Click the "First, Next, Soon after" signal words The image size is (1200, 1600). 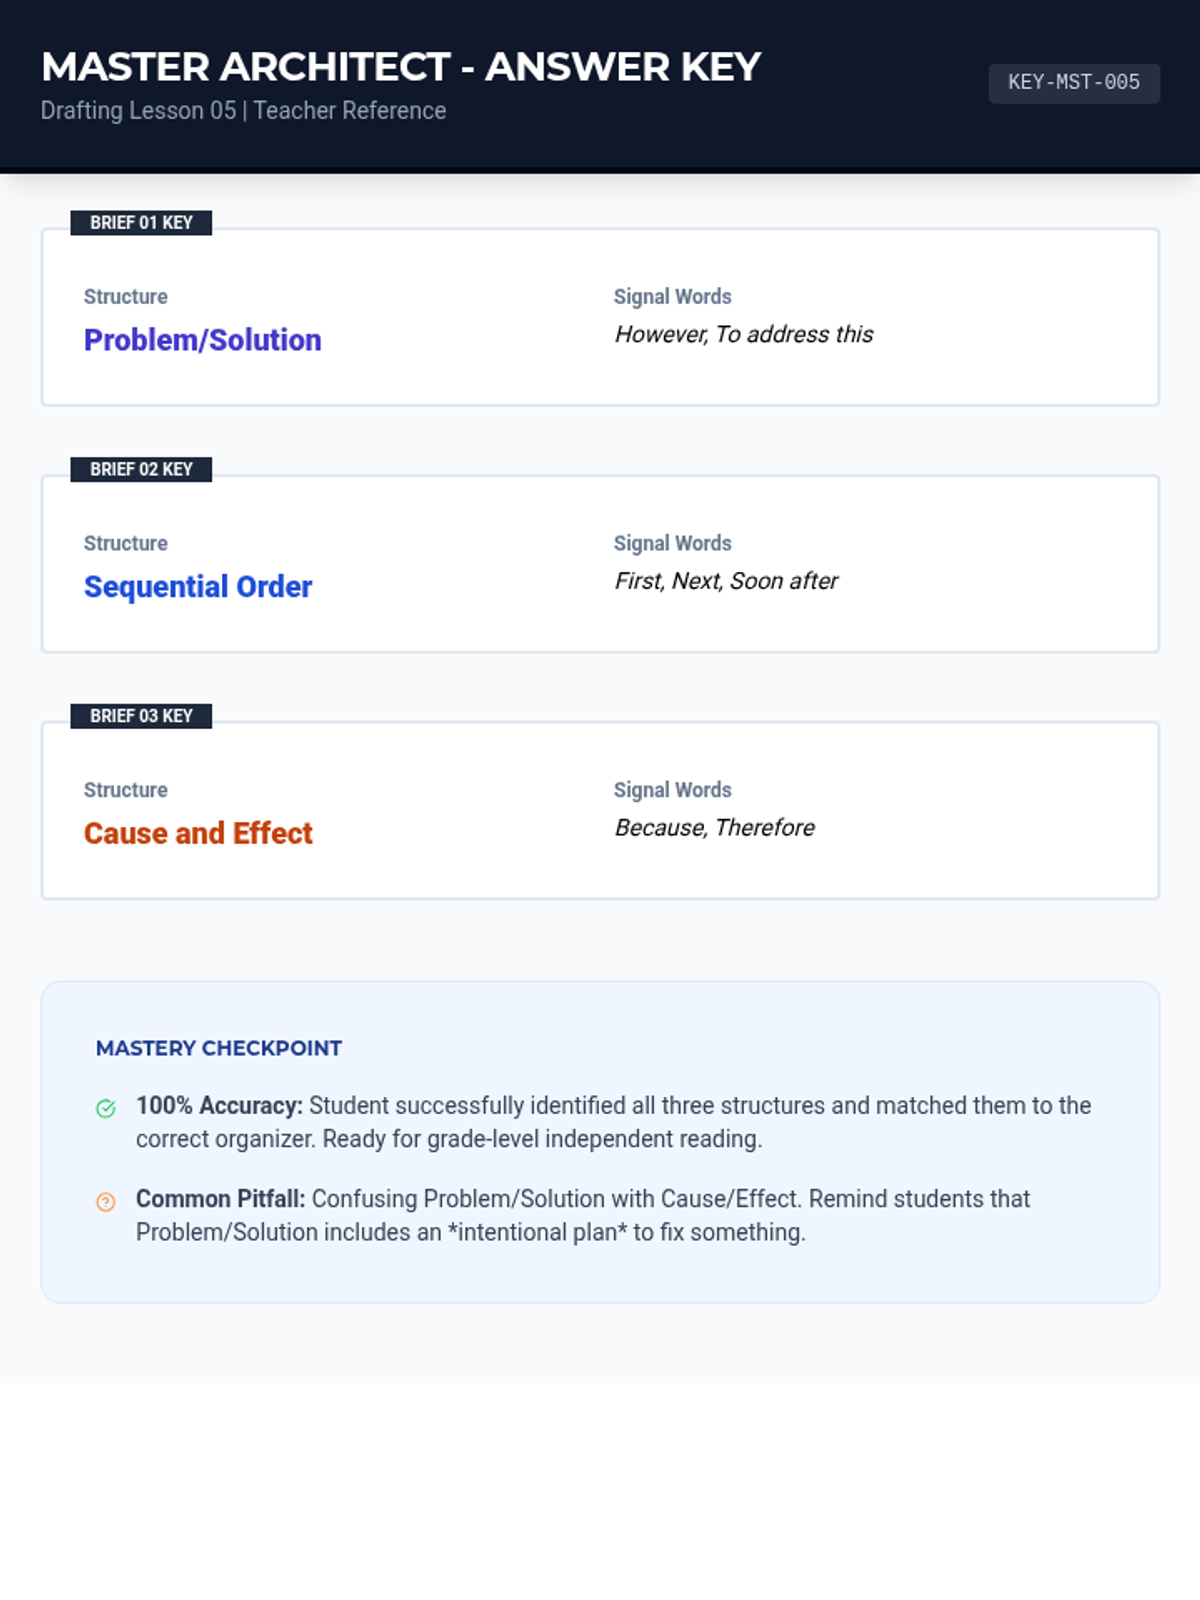tap(726, 581)
